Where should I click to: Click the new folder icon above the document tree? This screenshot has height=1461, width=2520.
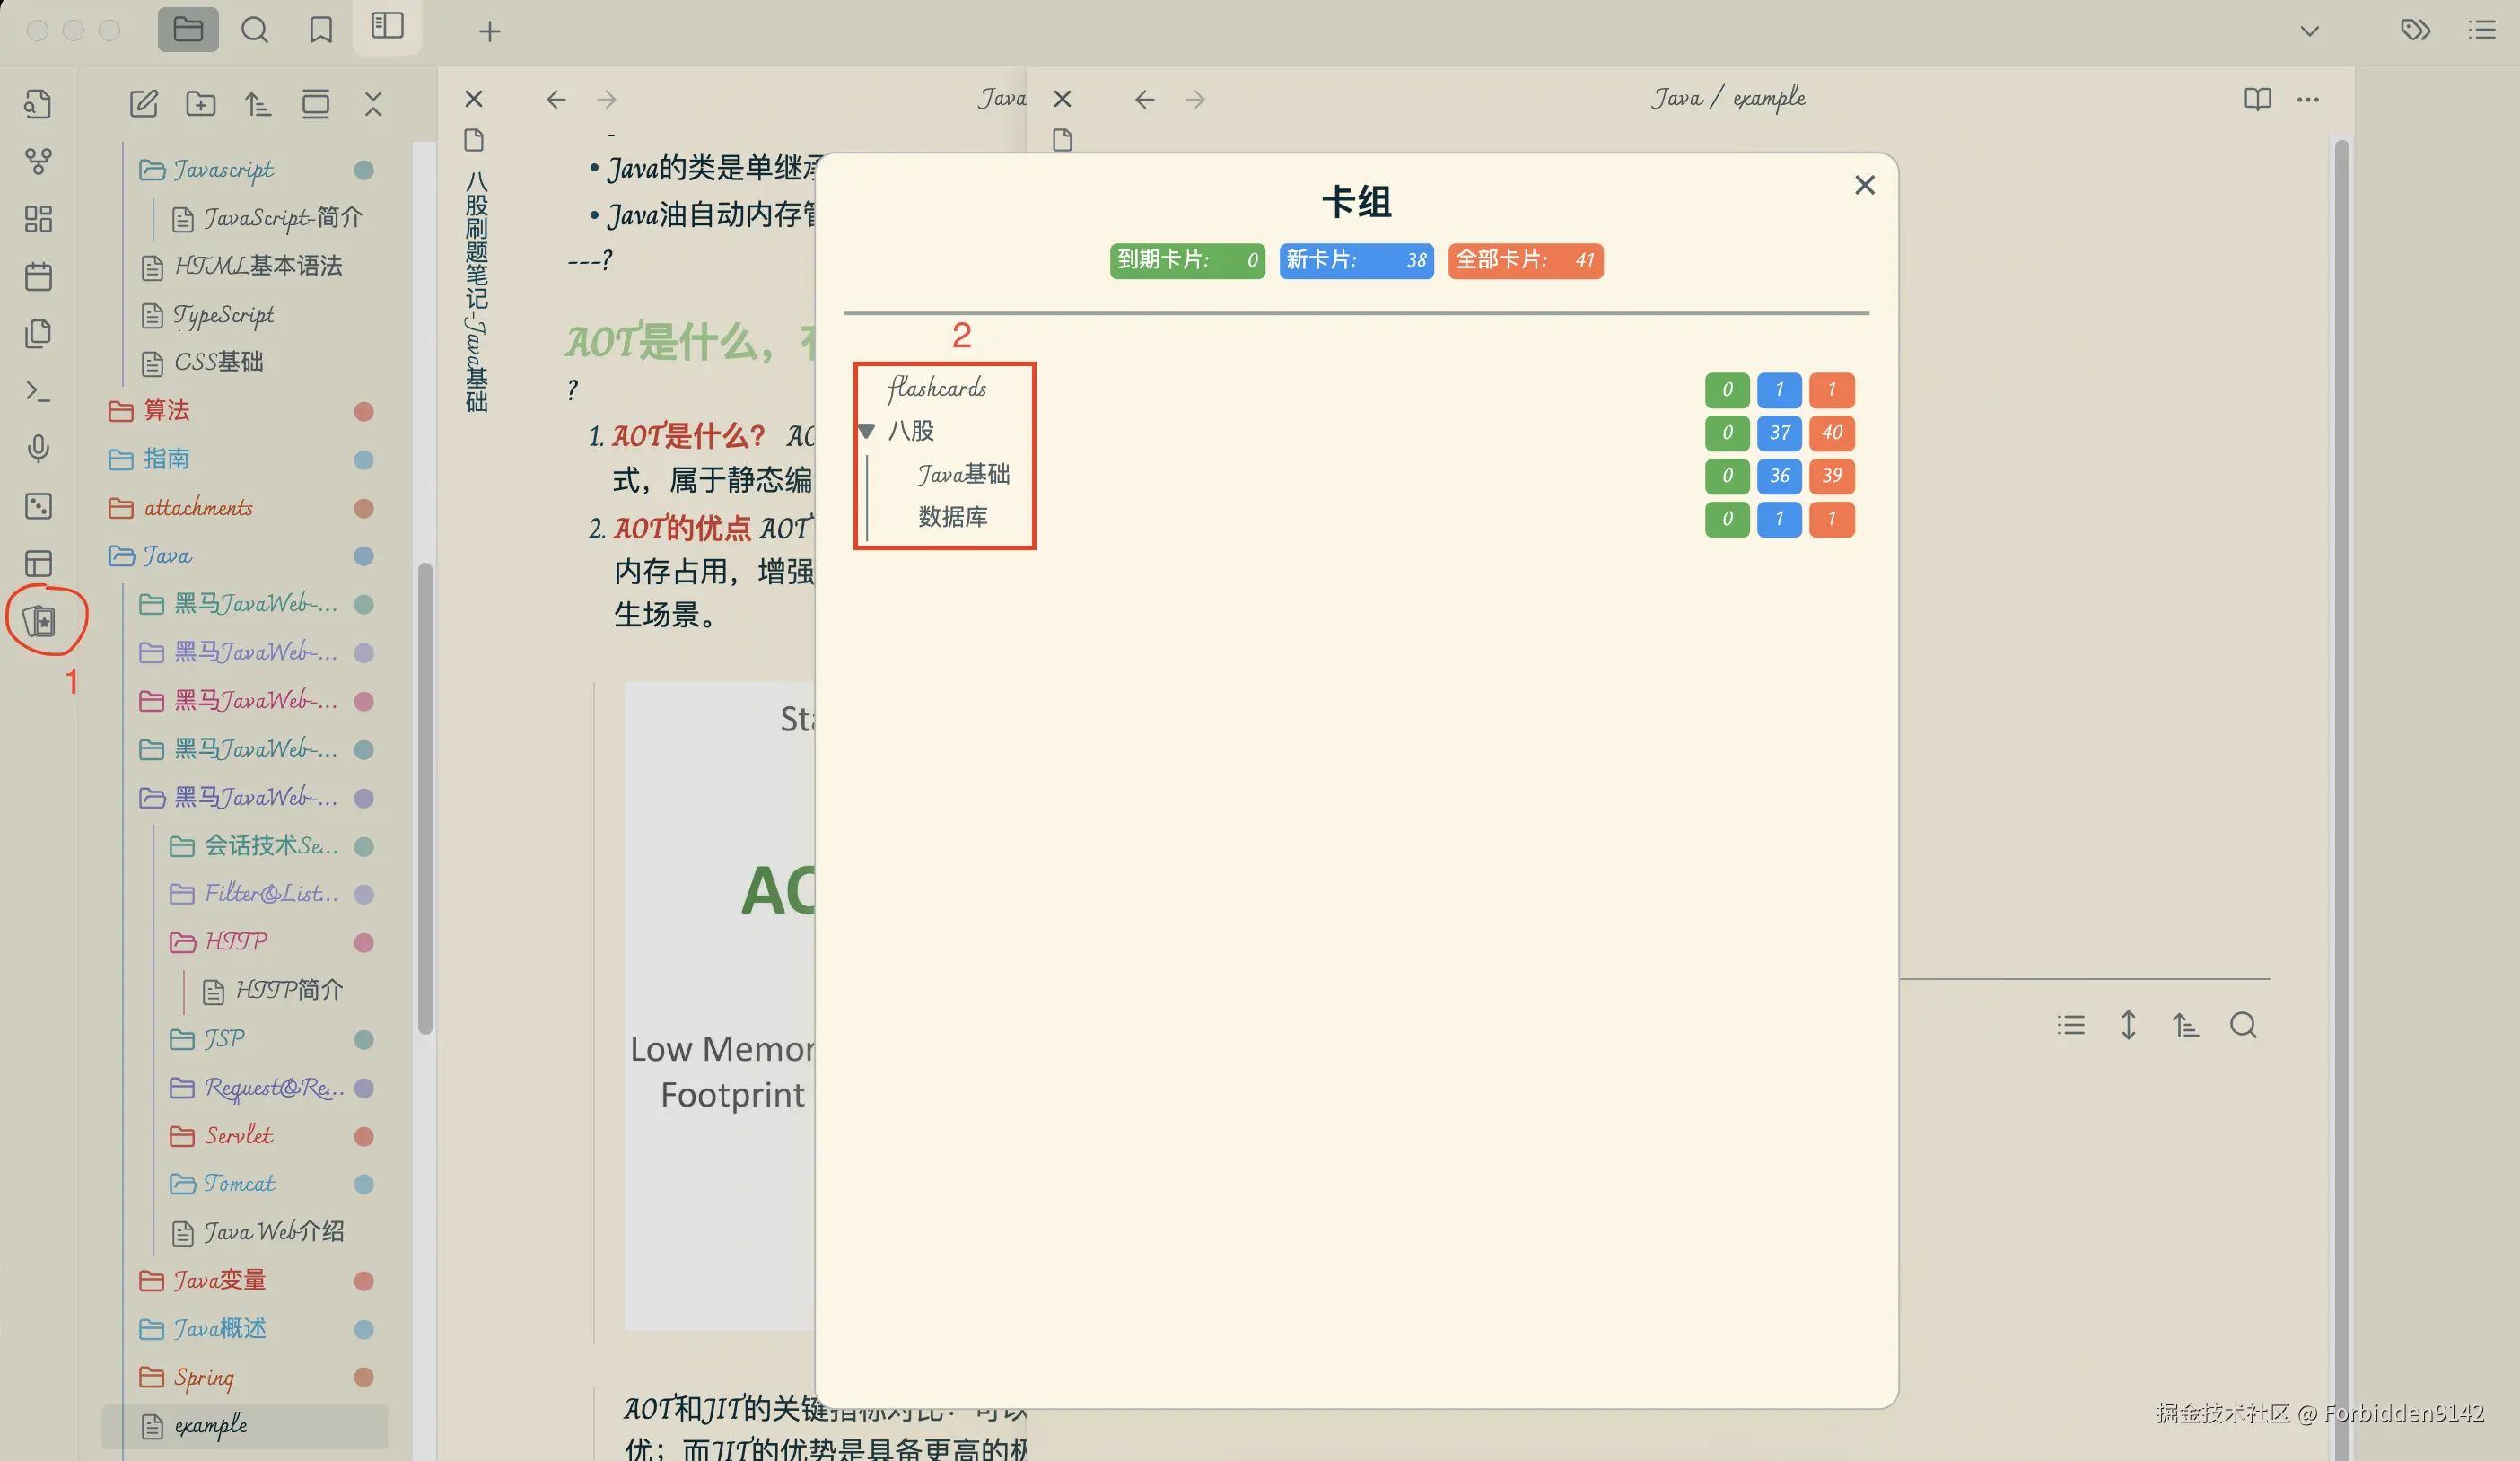(201, 103)
